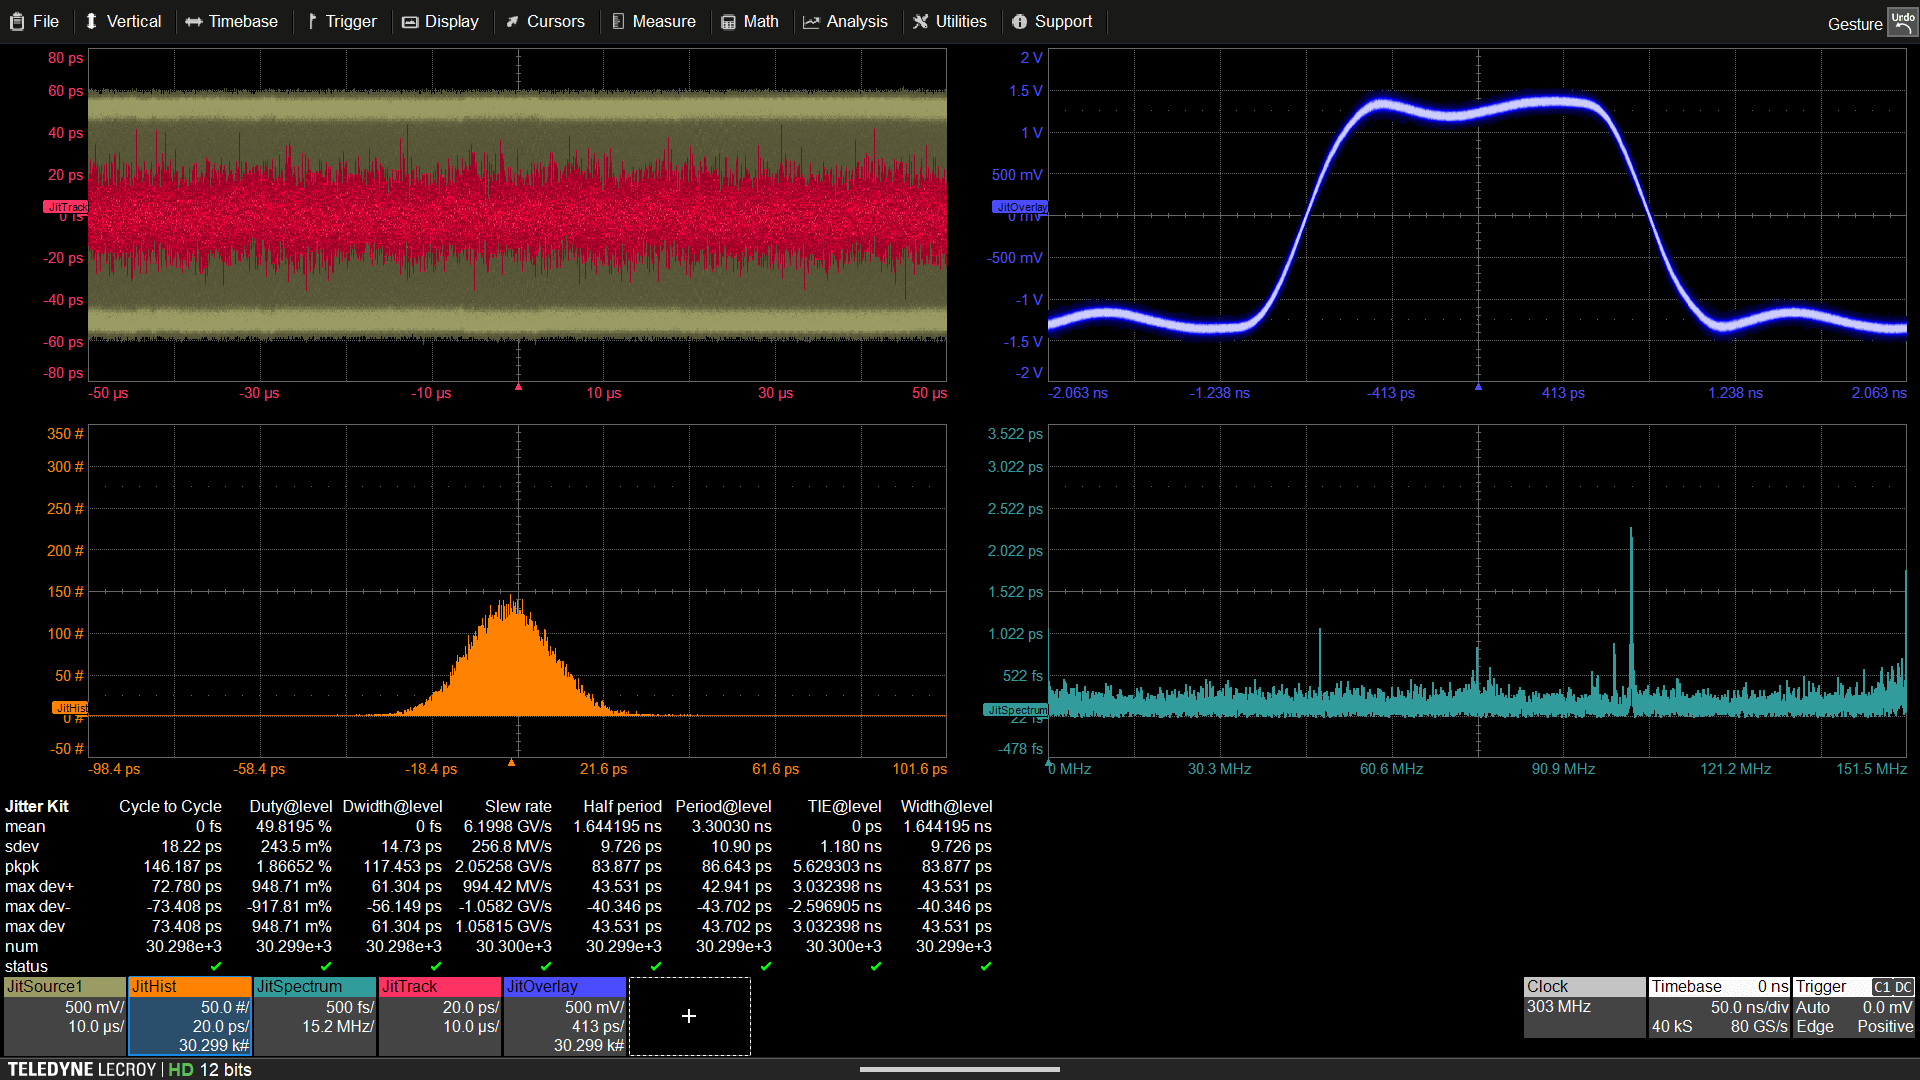
Task: Open the Clock descriptor box
Action: 1584,1008
